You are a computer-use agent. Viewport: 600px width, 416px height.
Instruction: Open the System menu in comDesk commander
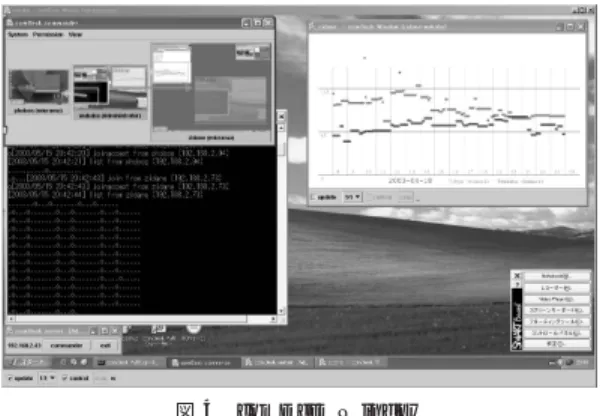tap(18, 34)
